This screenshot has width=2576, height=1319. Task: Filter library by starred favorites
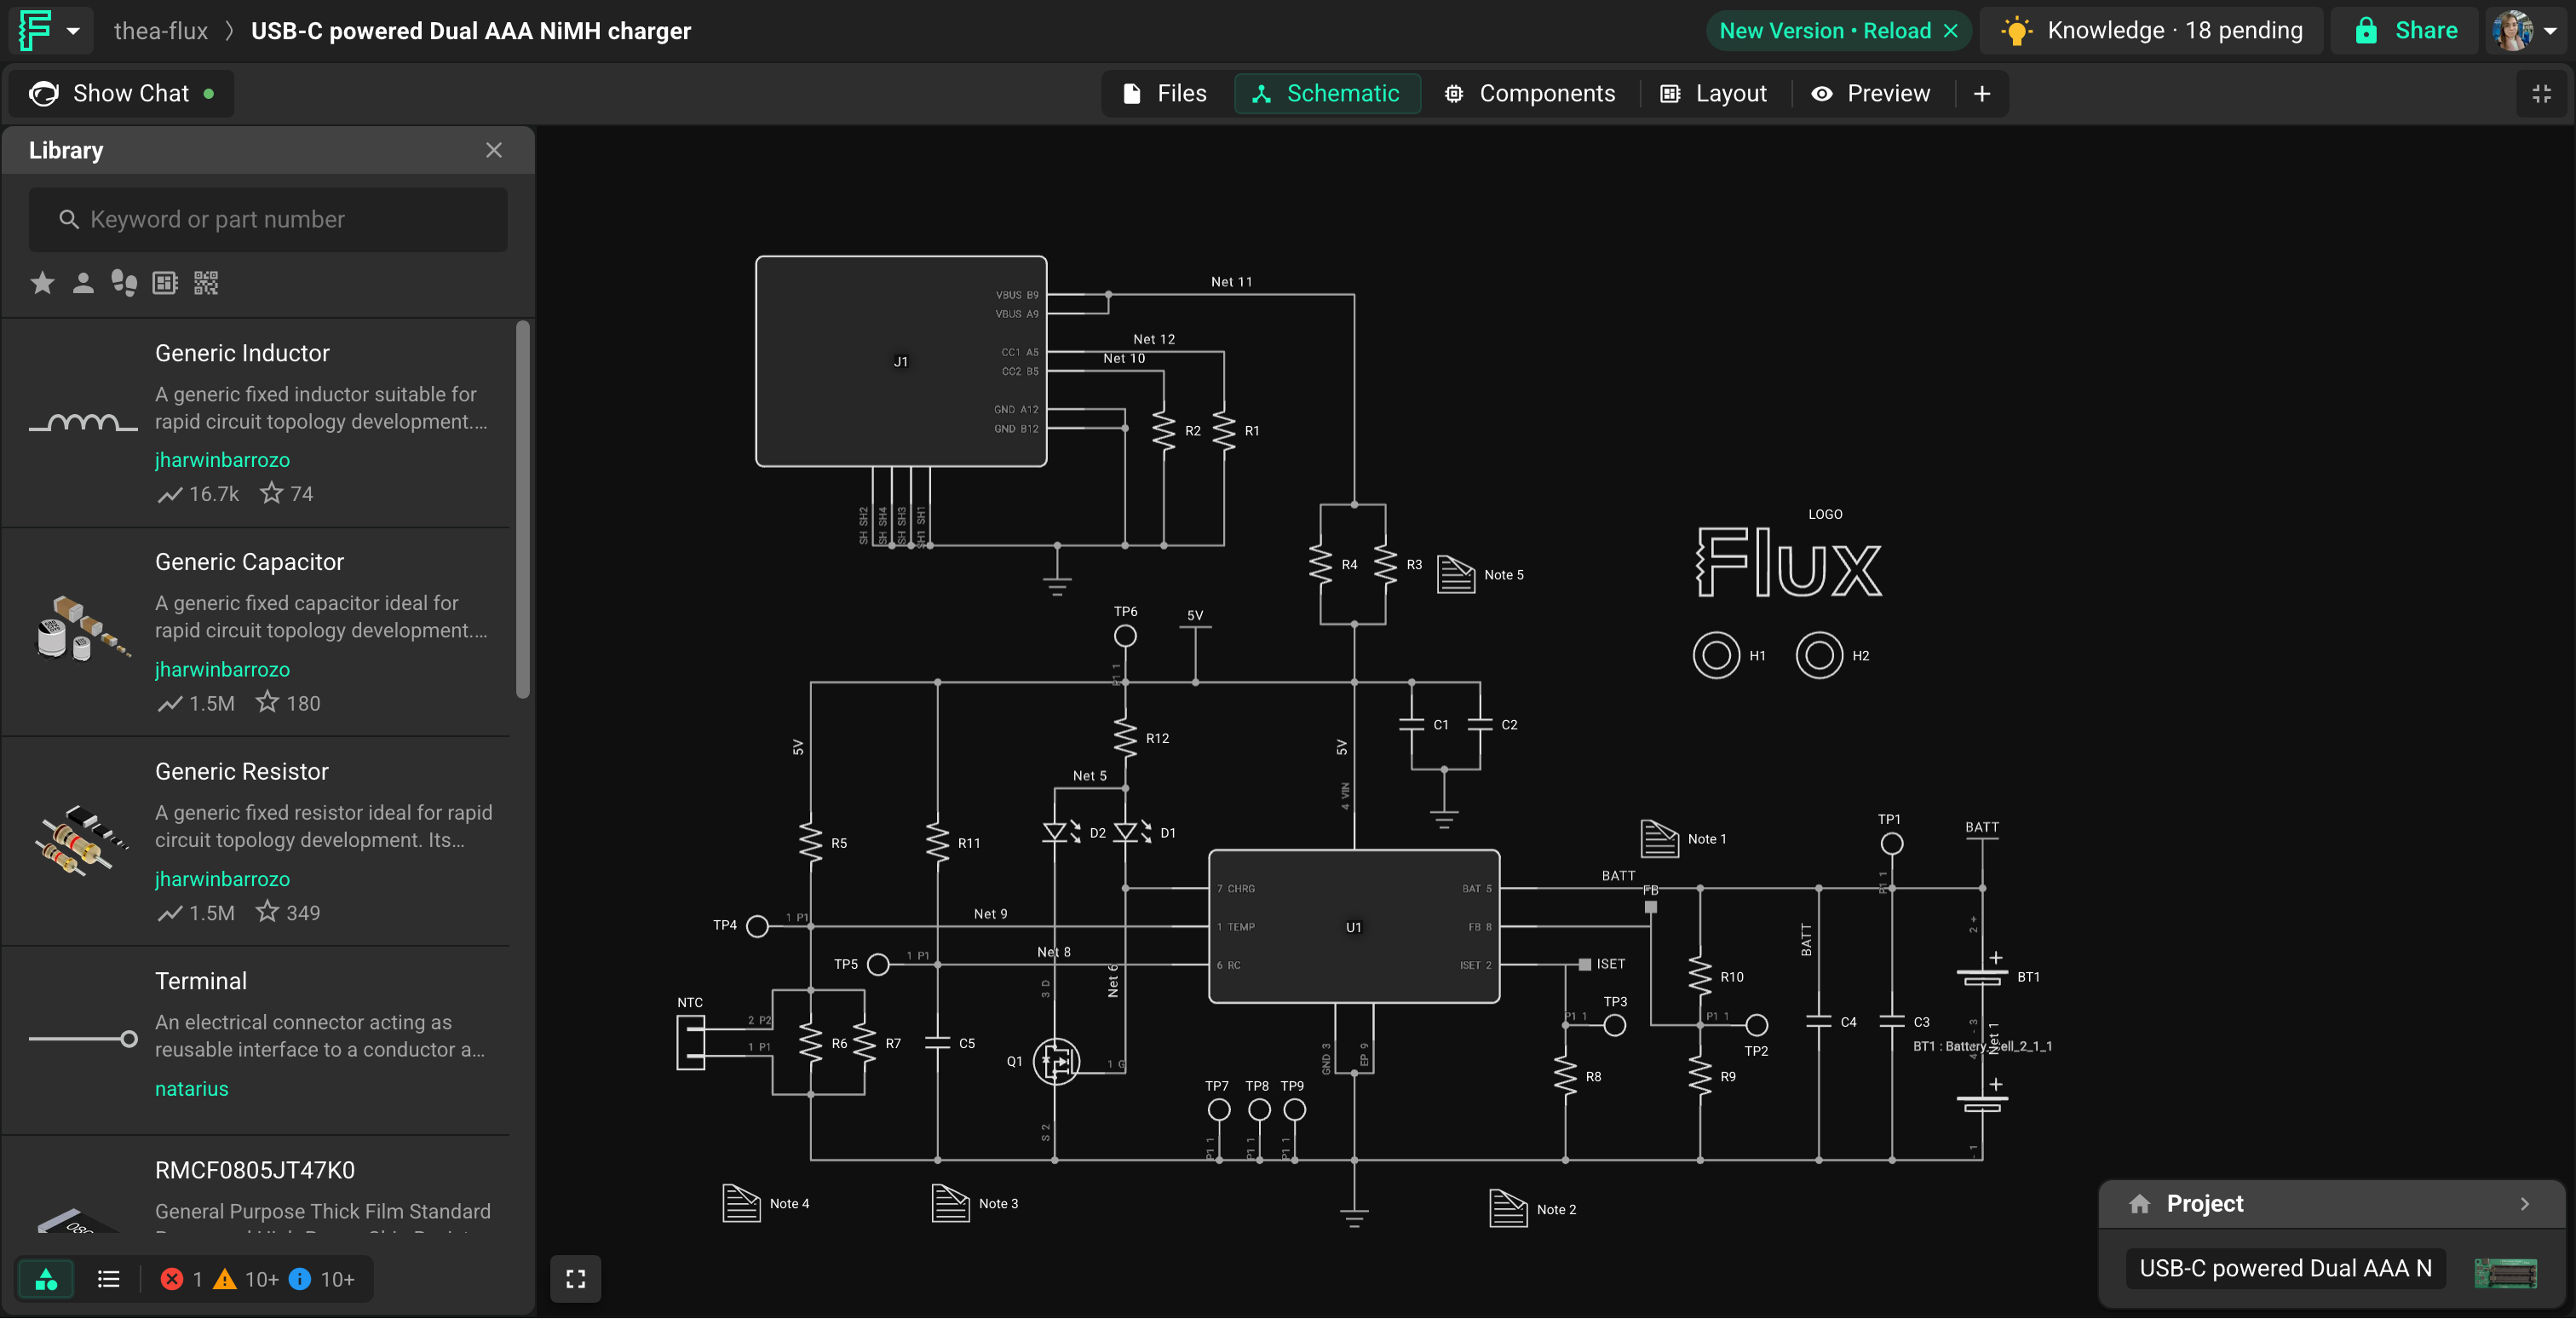point(42,283)
